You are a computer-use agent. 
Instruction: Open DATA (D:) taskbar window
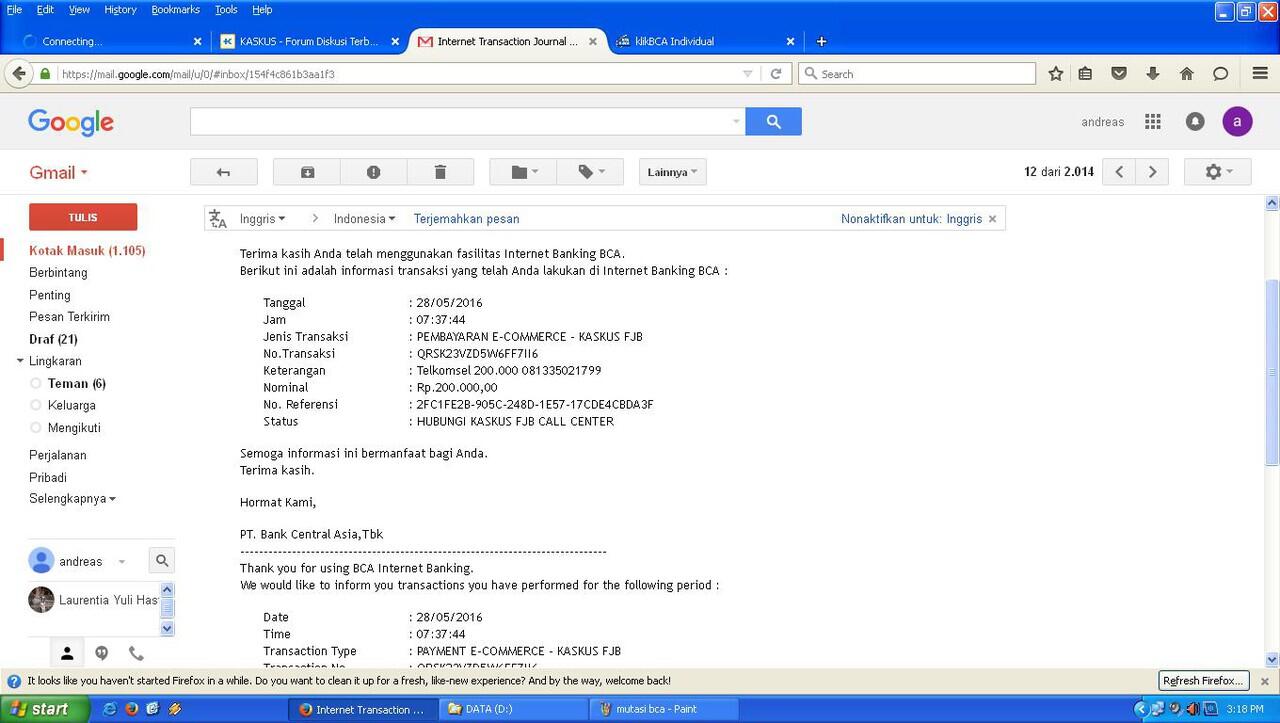(514, 709)
